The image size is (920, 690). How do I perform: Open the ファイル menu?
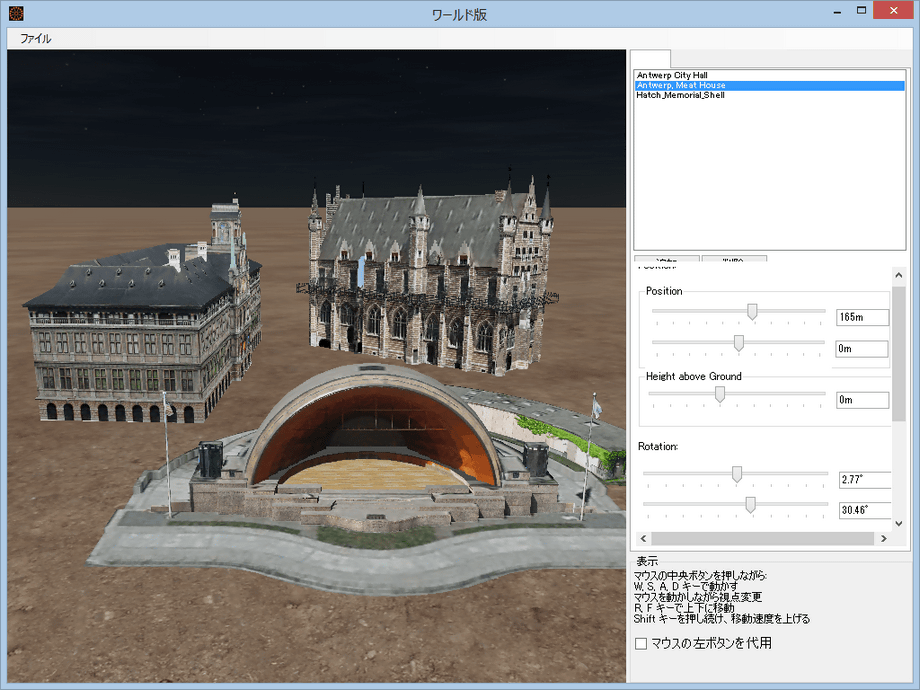click(36, 39)
